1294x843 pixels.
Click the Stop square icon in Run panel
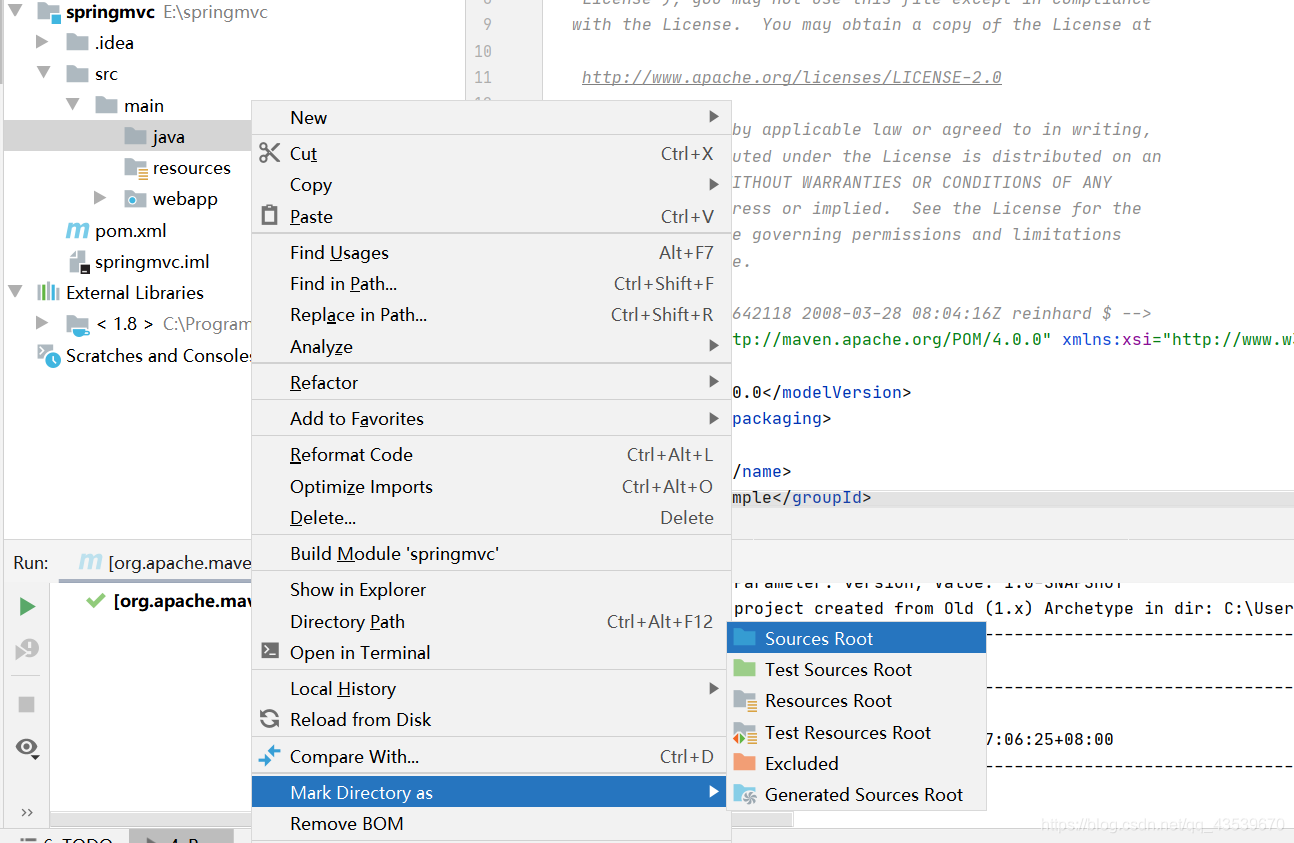pyautogui.click(x=27, y=704)
